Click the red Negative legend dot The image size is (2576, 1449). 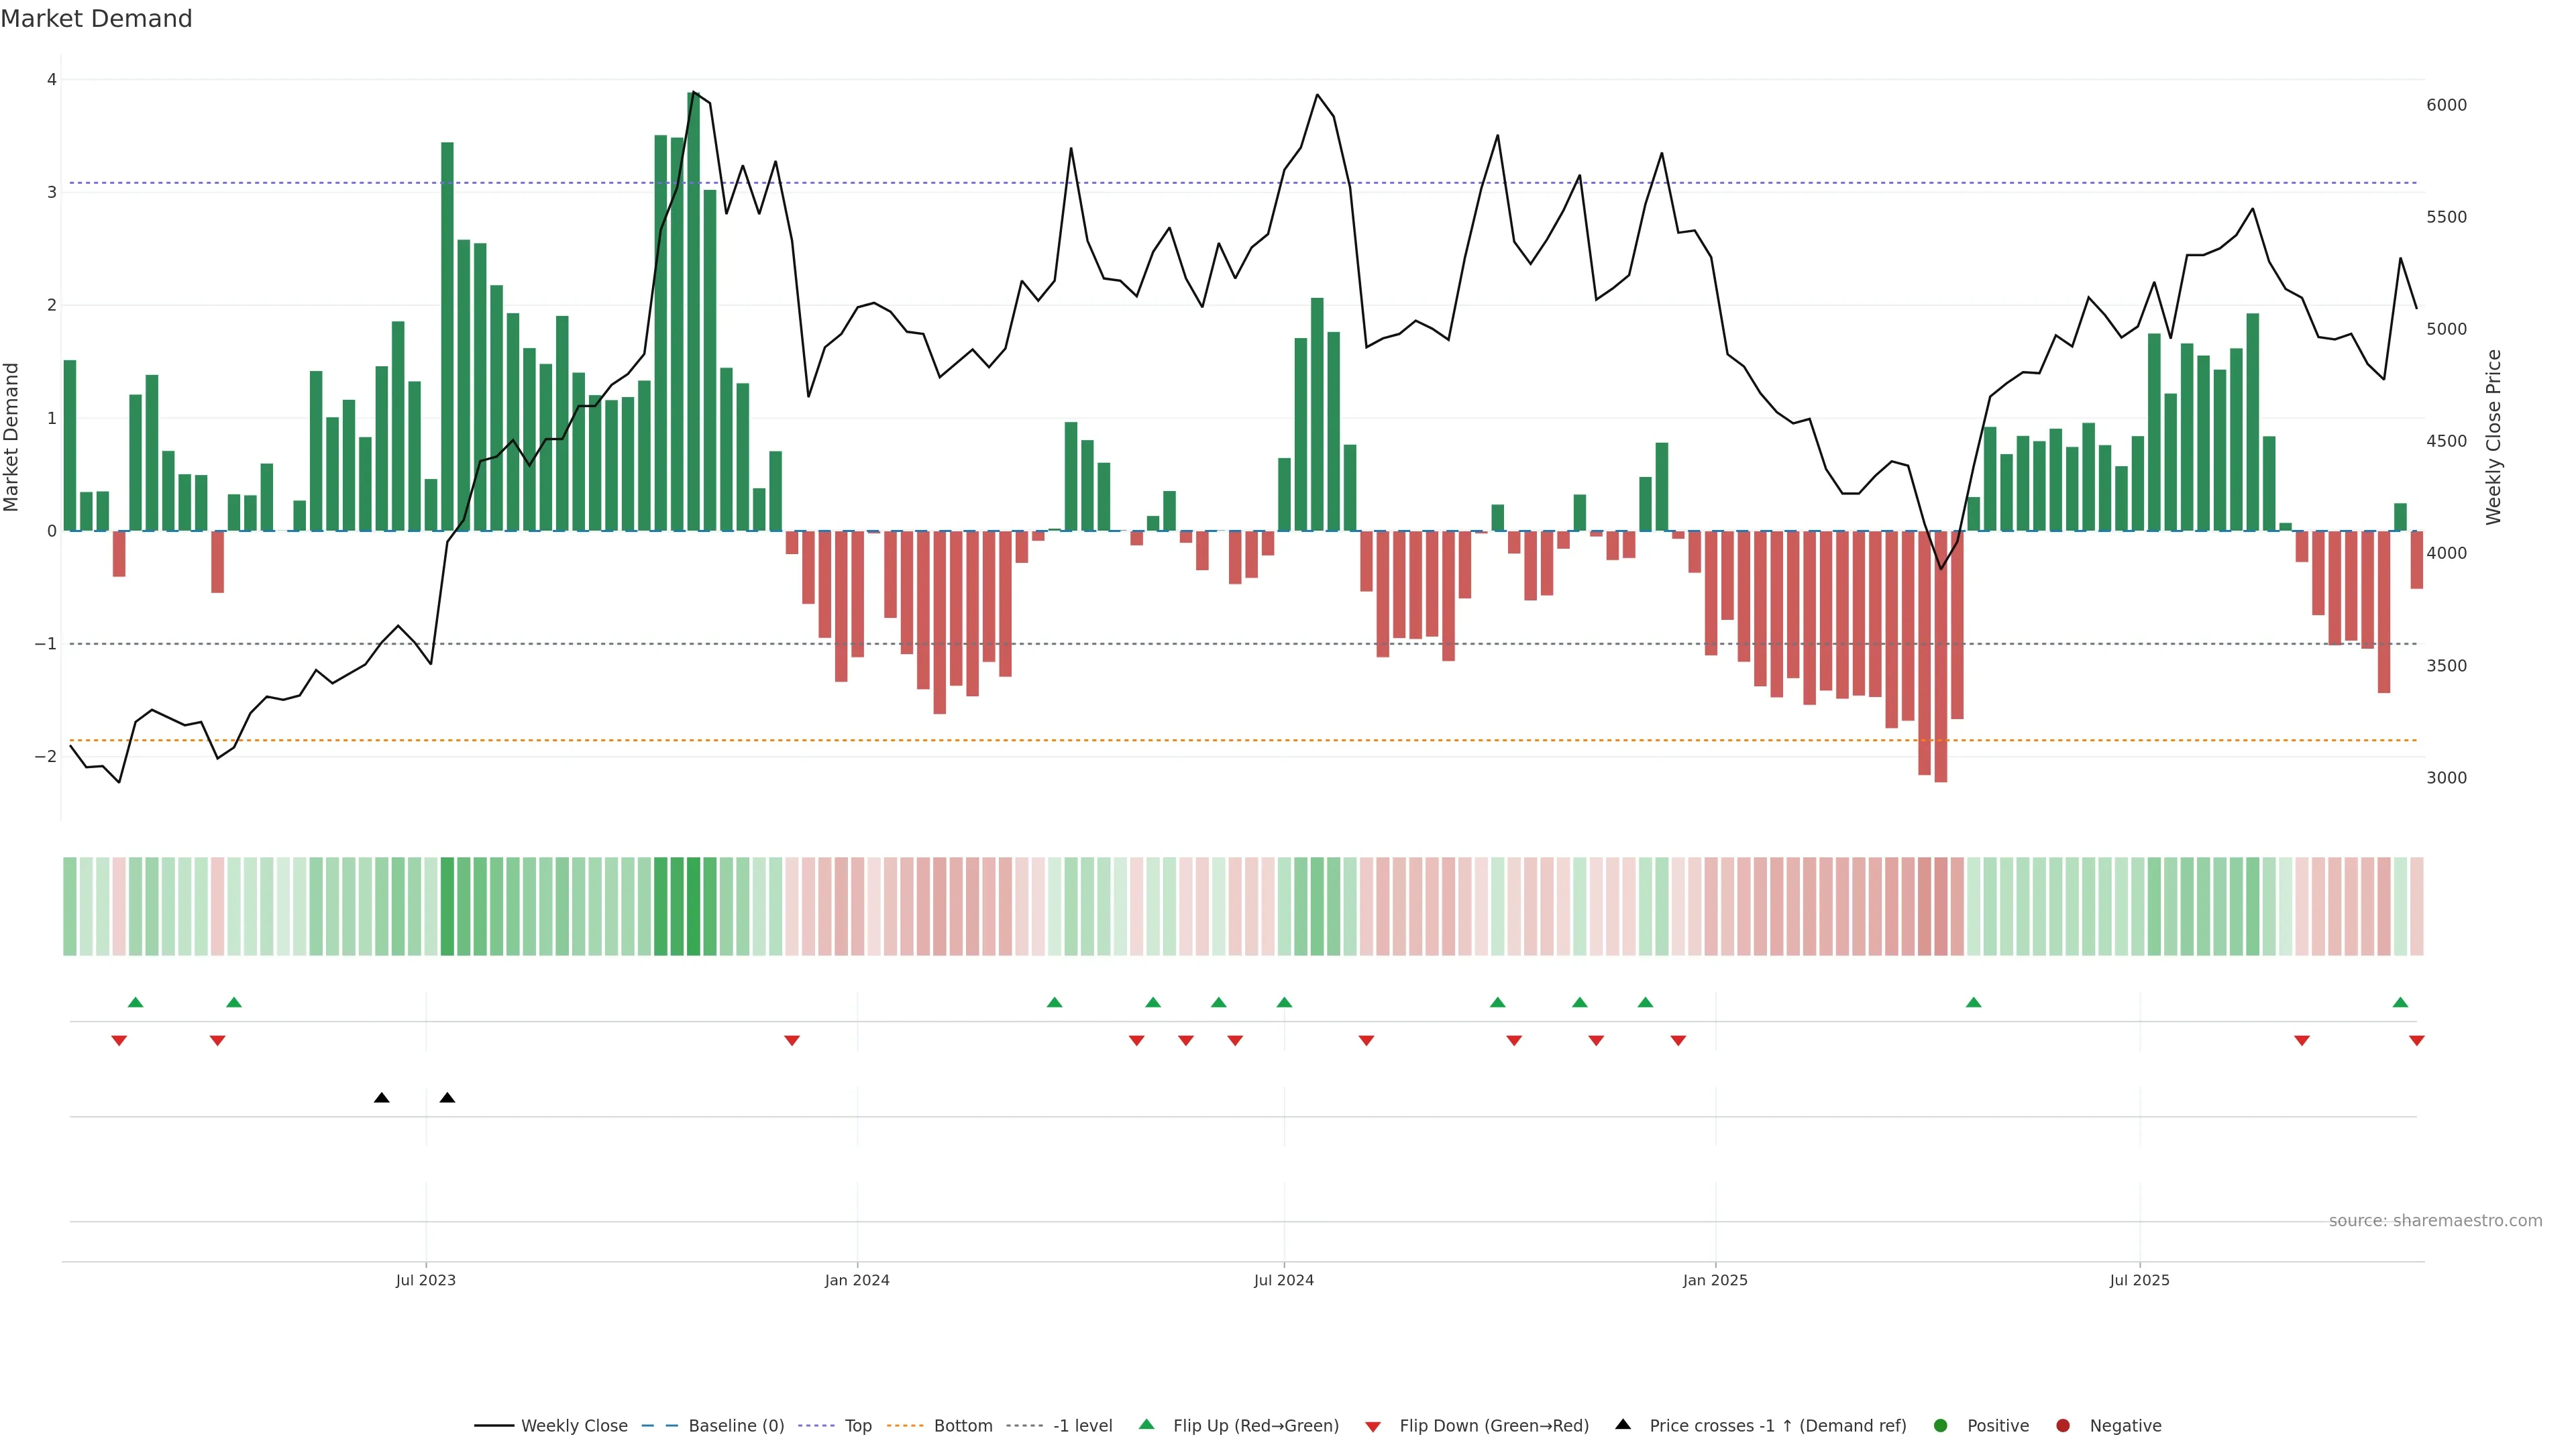pos(2063,1426)
